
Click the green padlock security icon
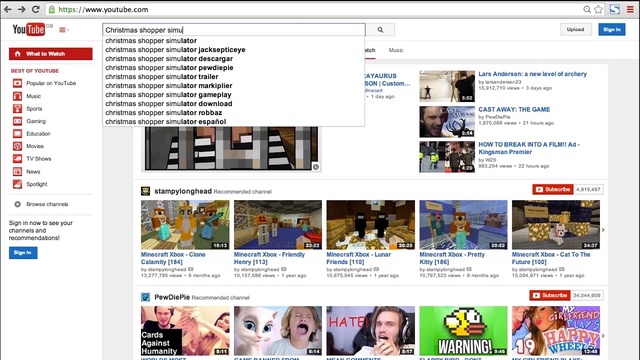(52, 9)
